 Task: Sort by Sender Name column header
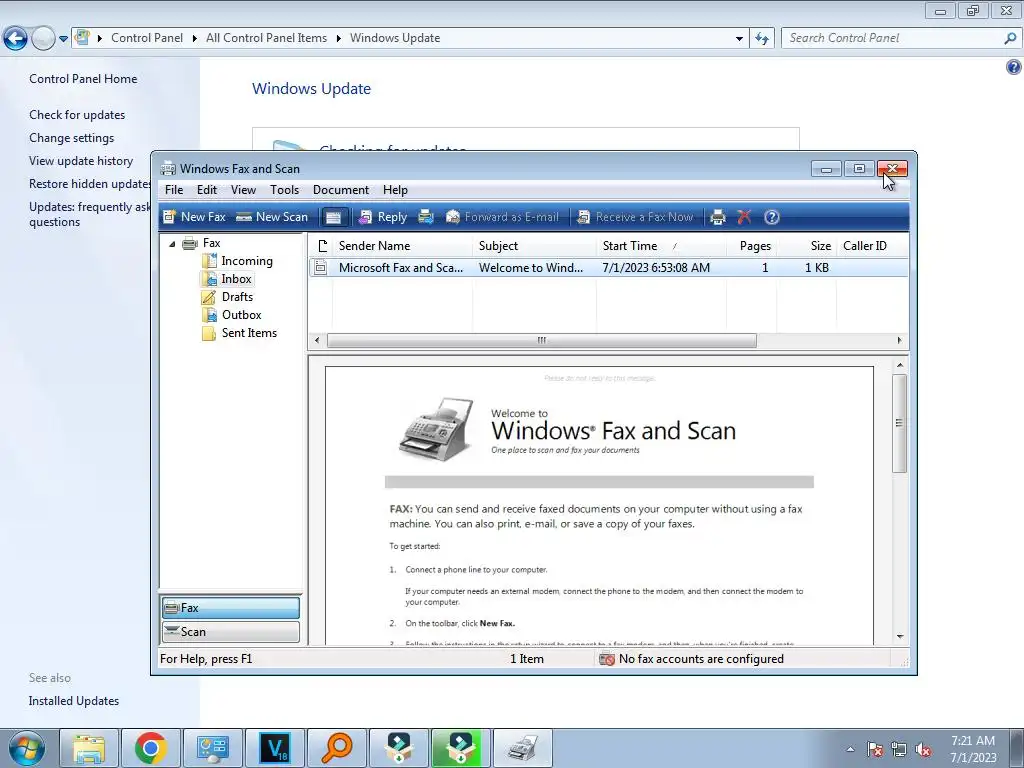click(402, 246)
